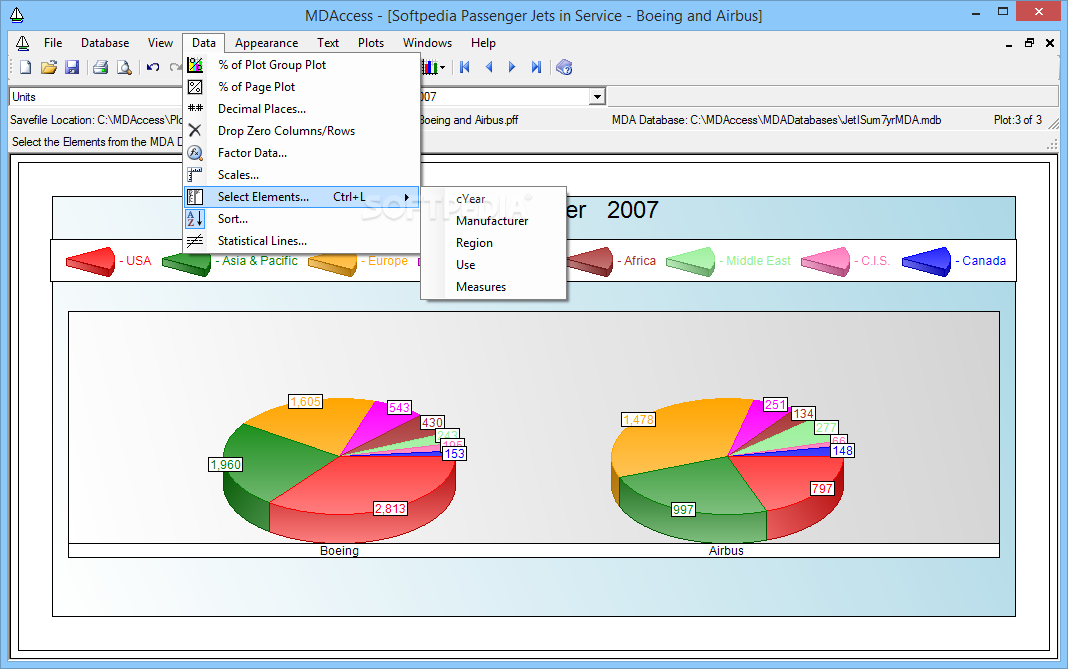Click the Airbus 1,478 data label
Image resolution: width=1068 pixels, height=669 pixels.
coord(638,420)
